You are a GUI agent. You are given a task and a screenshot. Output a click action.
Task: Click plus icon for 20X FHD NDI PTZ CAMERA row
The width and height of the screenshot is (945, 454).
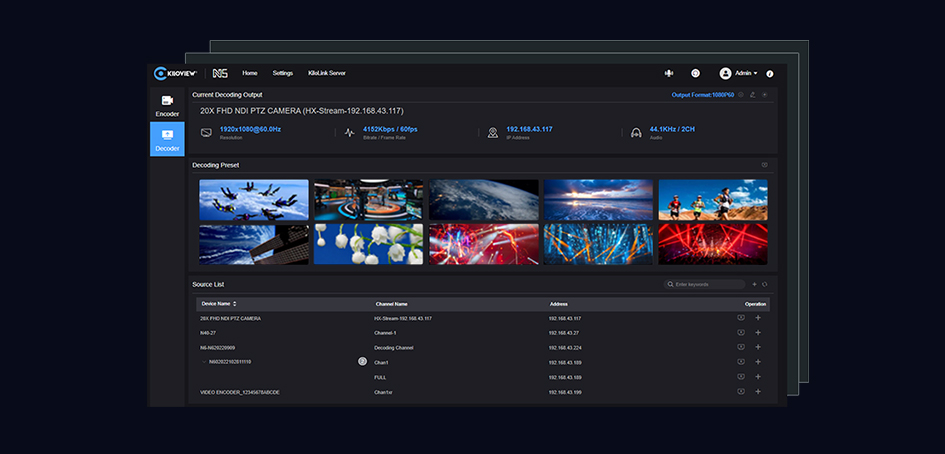pyautogui.click(x=758, y=318)
